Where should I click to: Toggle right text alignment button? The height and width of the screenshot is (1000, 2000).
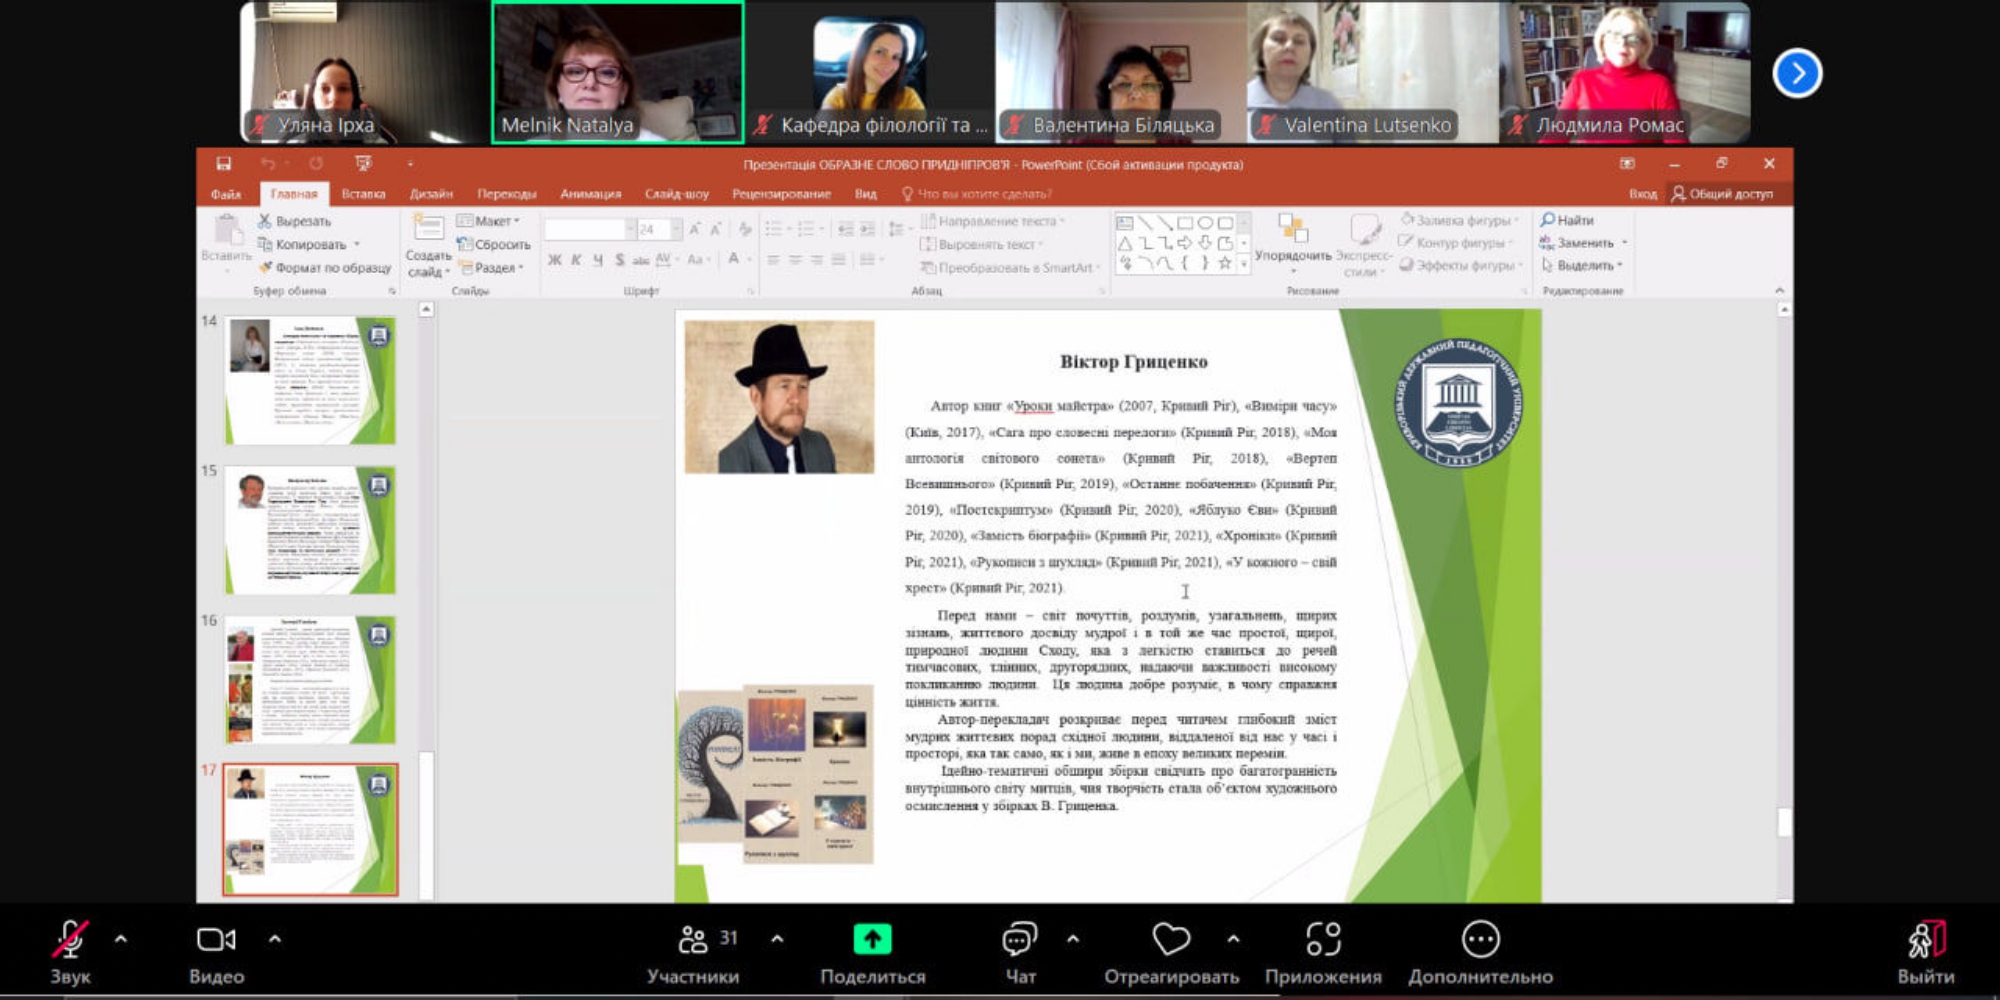(x=817, y=260)
